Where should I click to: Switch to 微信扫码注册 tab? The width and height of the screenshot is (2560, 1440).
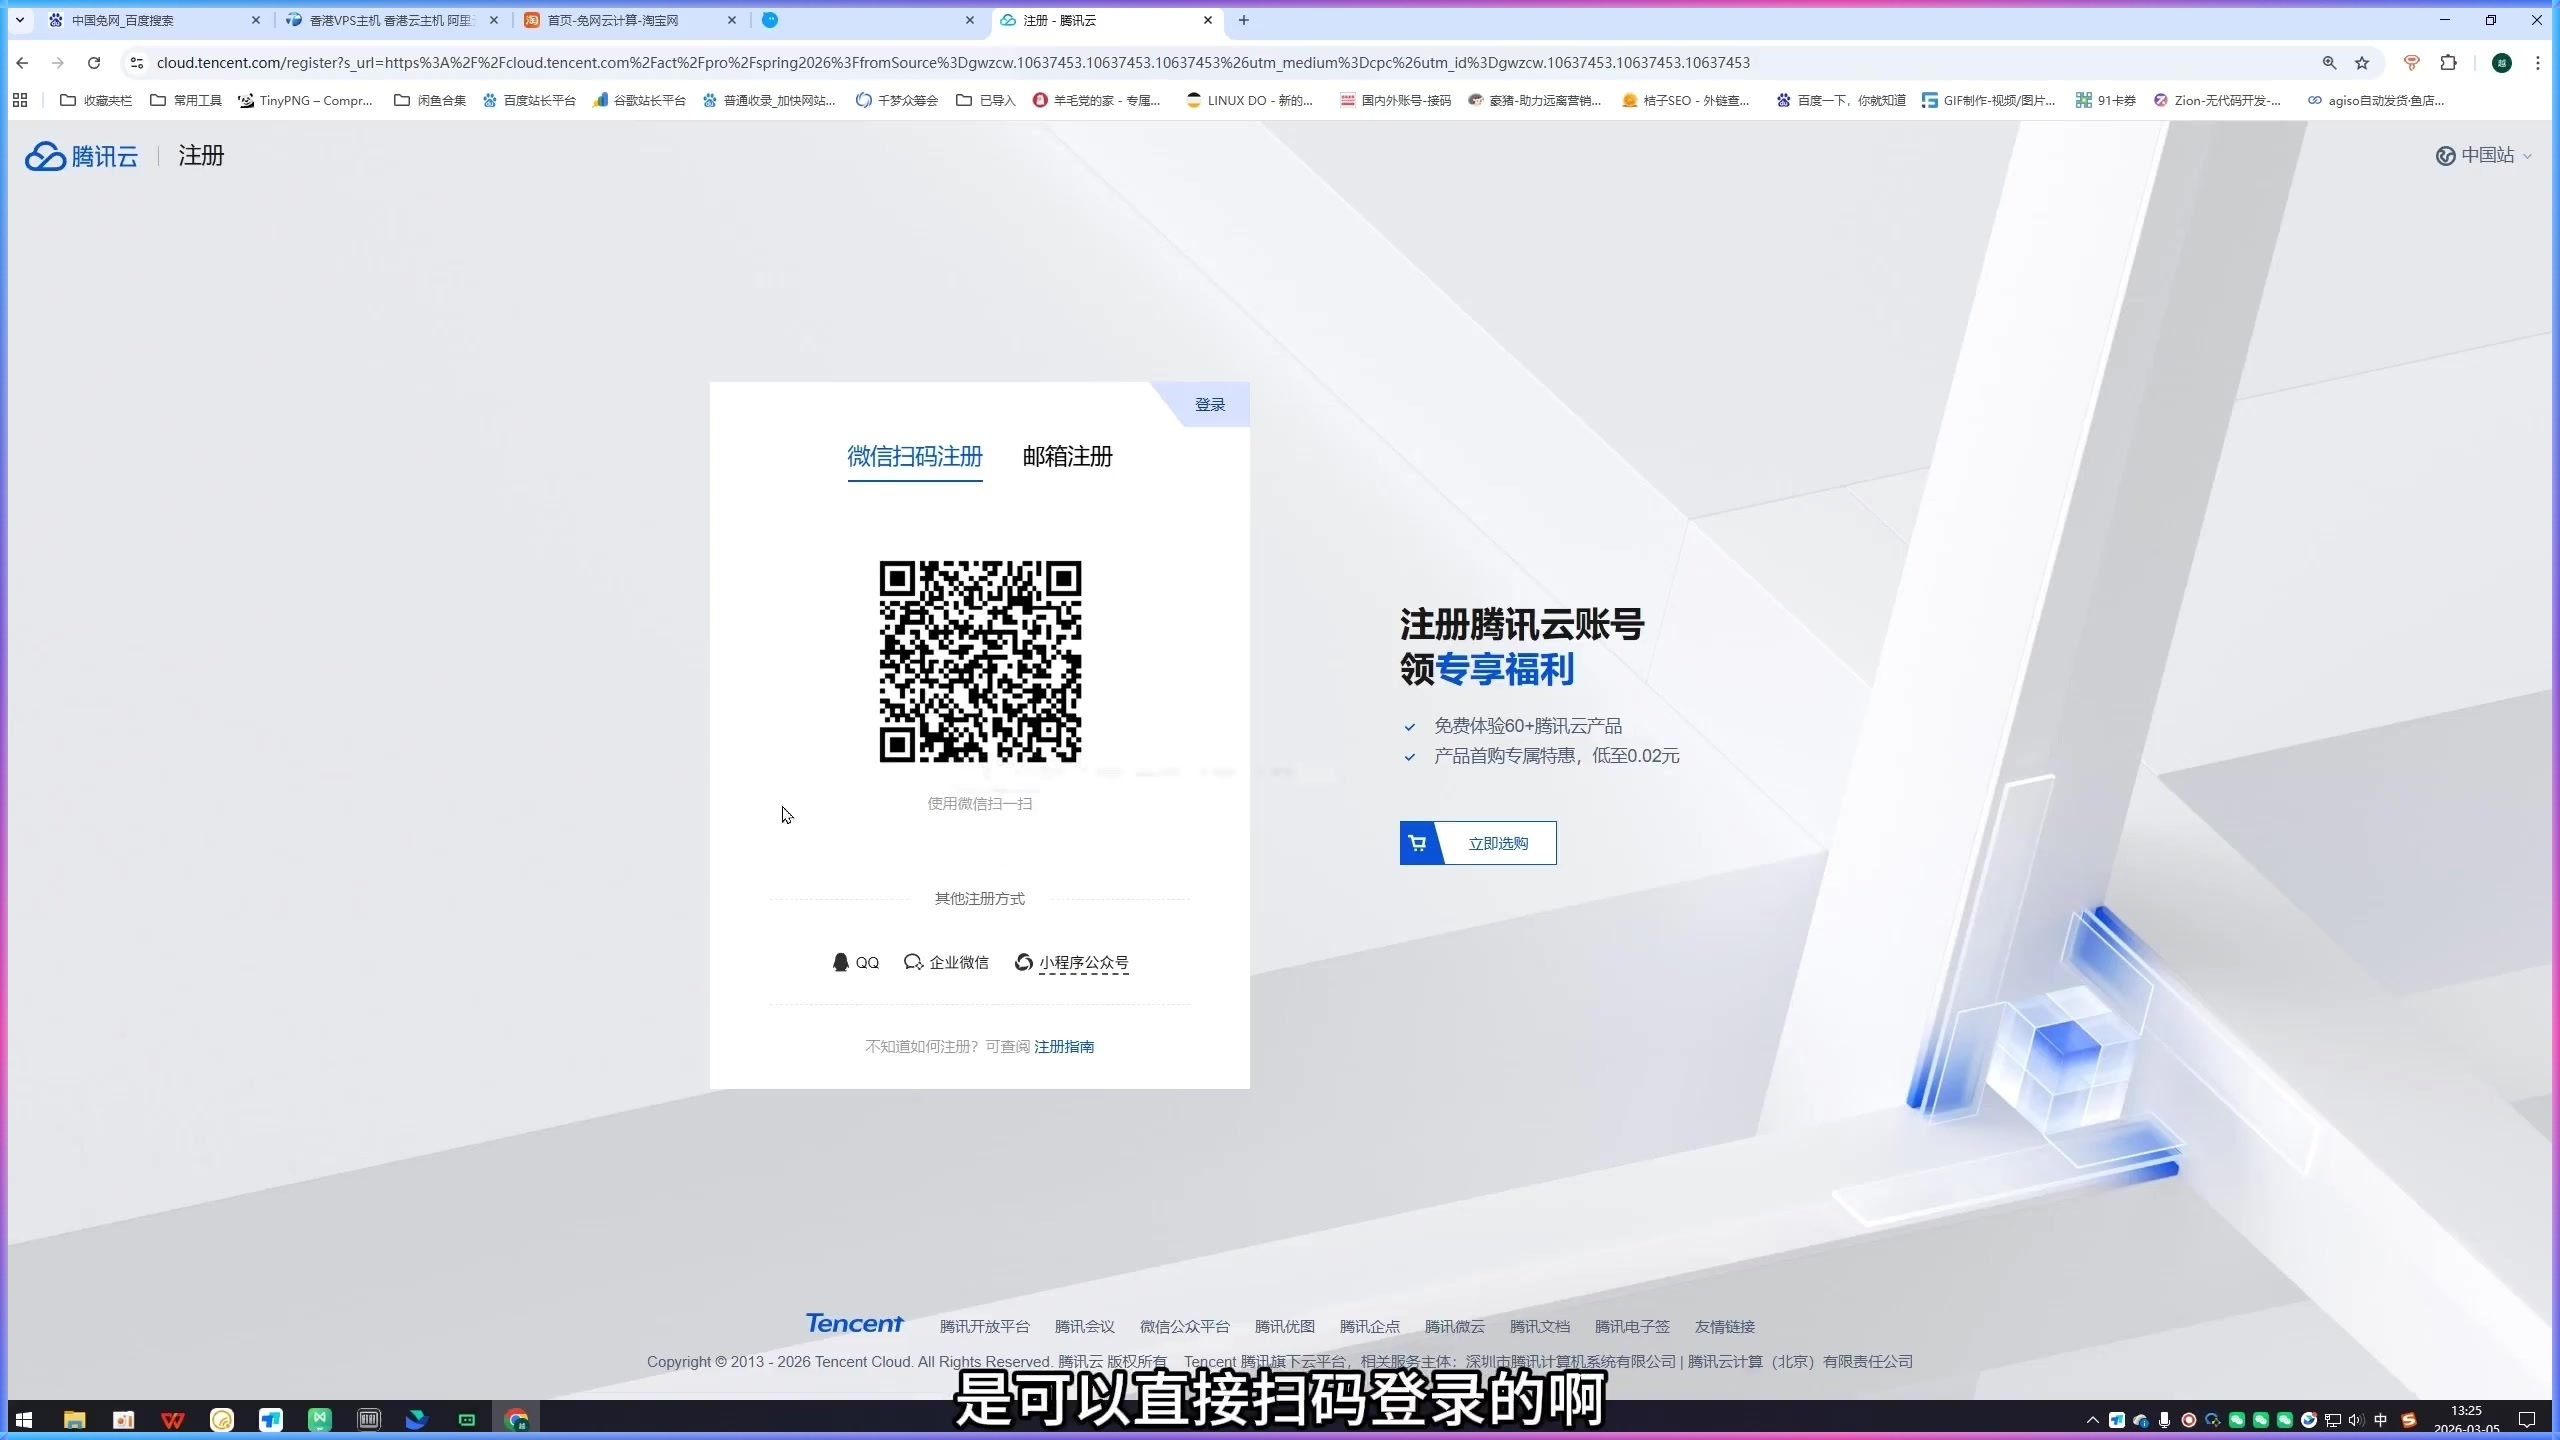coord(914,457)
